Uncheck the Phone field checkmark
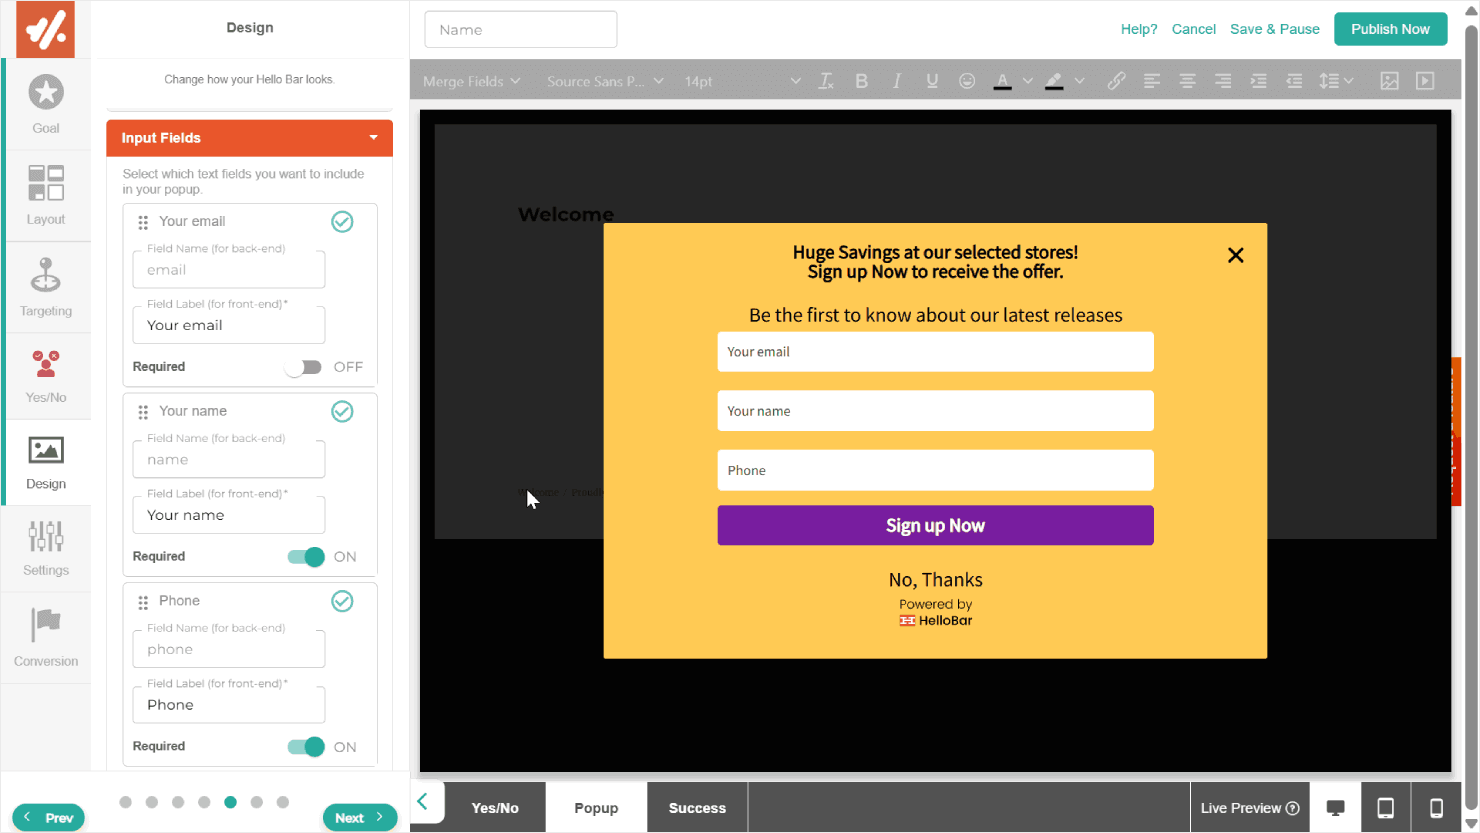The height and width of the screenshot is (833, 1480). click(x=342, y=601)
